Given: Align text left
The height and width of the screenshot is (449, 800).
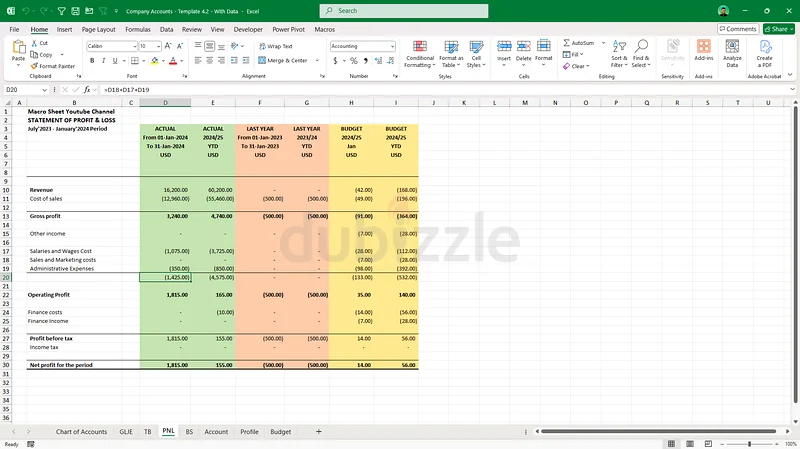Looking at the screenshot, I should pyautogui.click(x=198, y=60).
